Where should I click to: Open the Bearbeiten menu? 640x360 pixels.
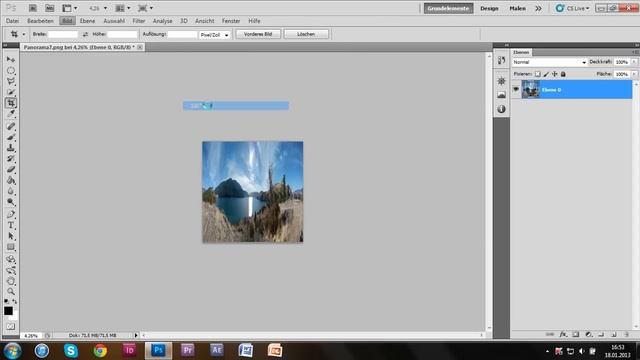pyautogui.click(x=40, y=21)
